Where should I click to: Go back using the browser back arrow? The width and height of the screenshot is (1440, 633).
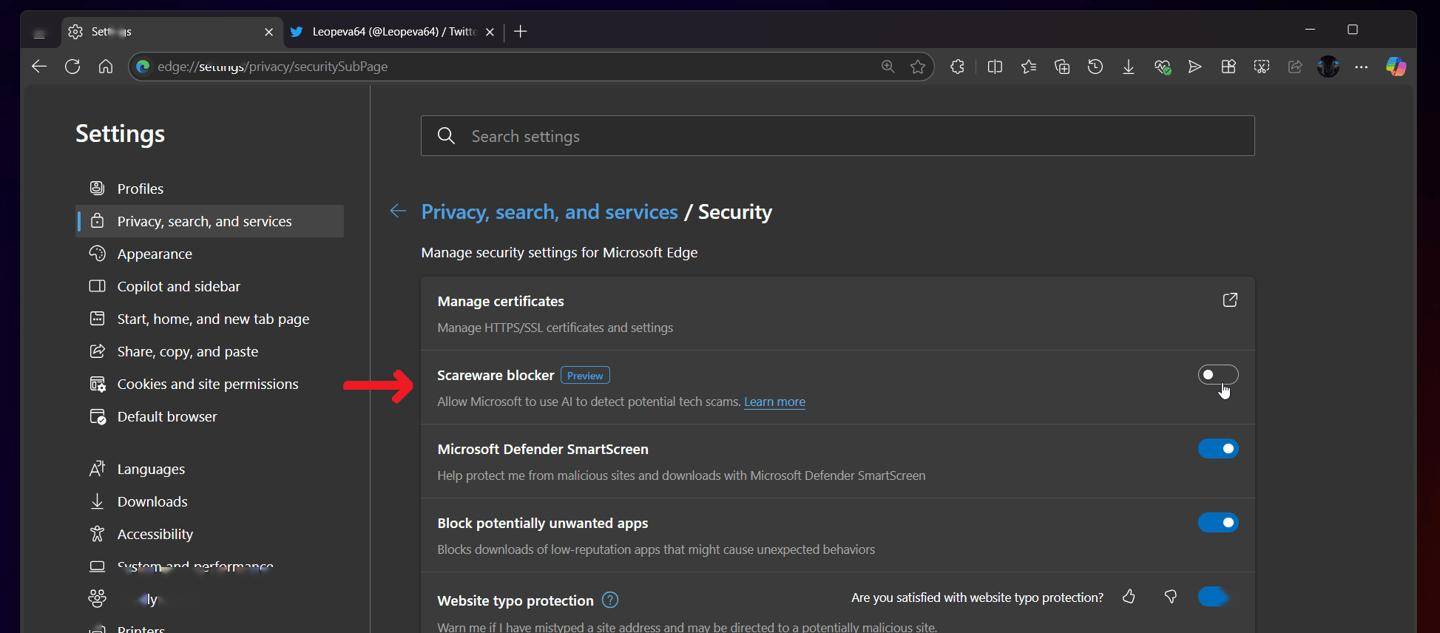[x=39, y=67]
